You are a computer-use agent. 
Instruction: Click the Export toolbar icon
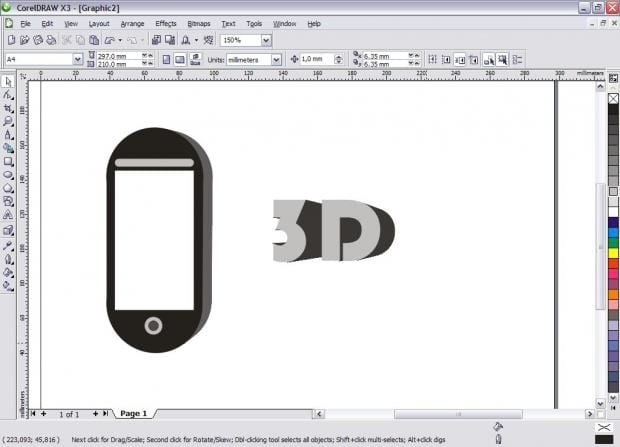tap(170, 40)
